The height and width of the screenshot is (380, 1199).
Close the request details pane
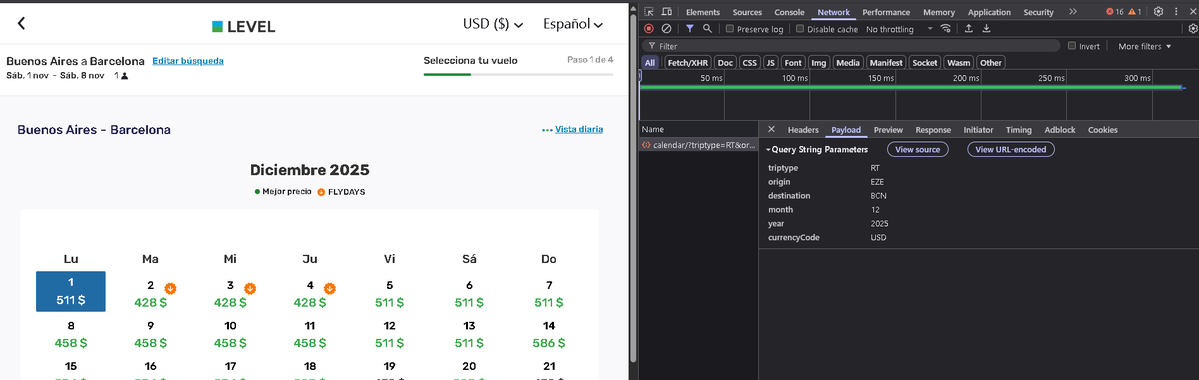pos(771,130)
